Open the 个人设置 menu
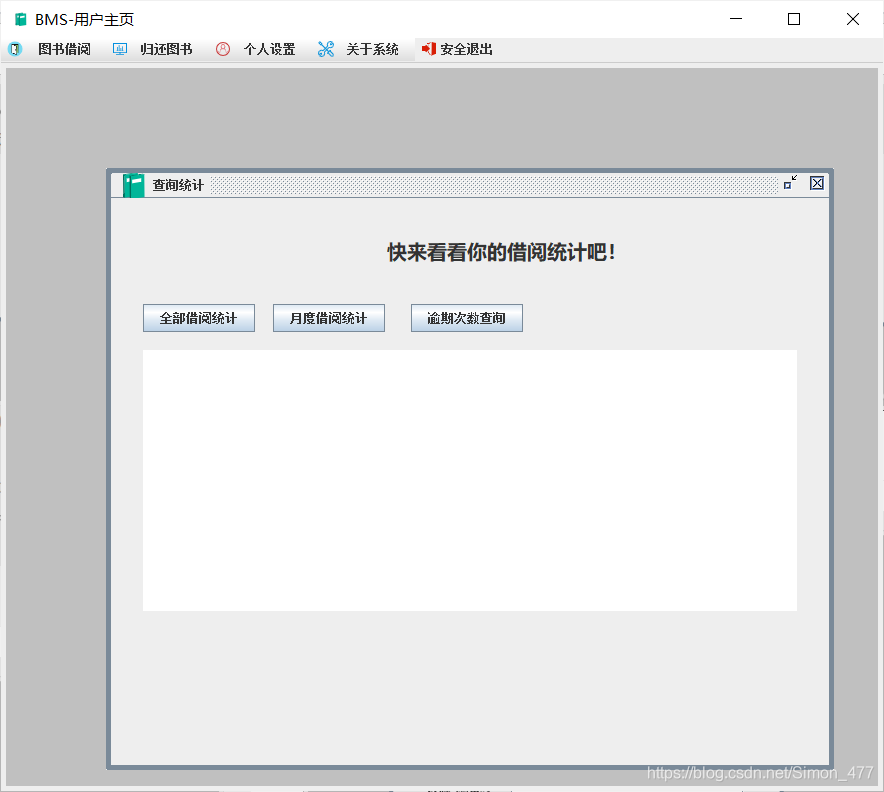The image size is (884, 792). coord(269,49)
